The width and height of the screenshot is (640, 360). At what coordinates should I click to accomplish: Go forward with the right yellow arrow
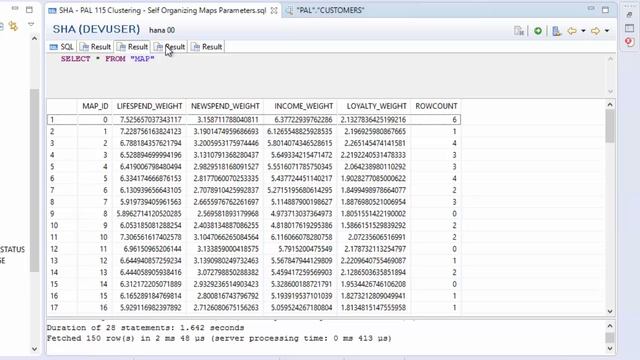(596, 31)
